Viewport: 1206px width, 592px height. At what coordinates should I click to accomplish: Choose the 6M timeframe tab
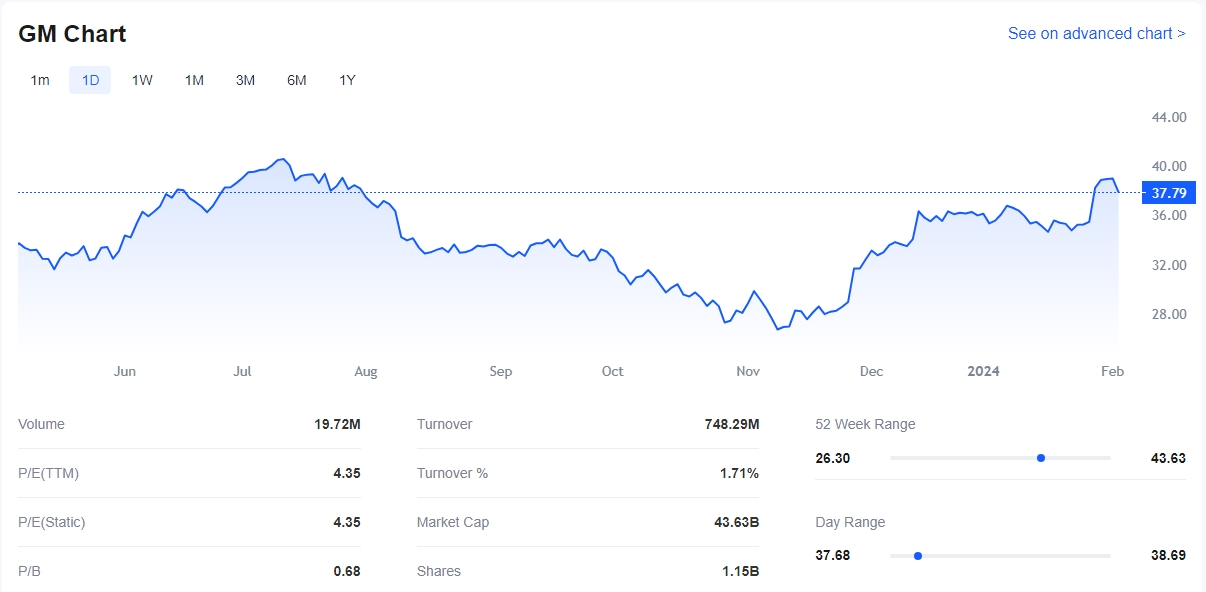click(296, 80)
